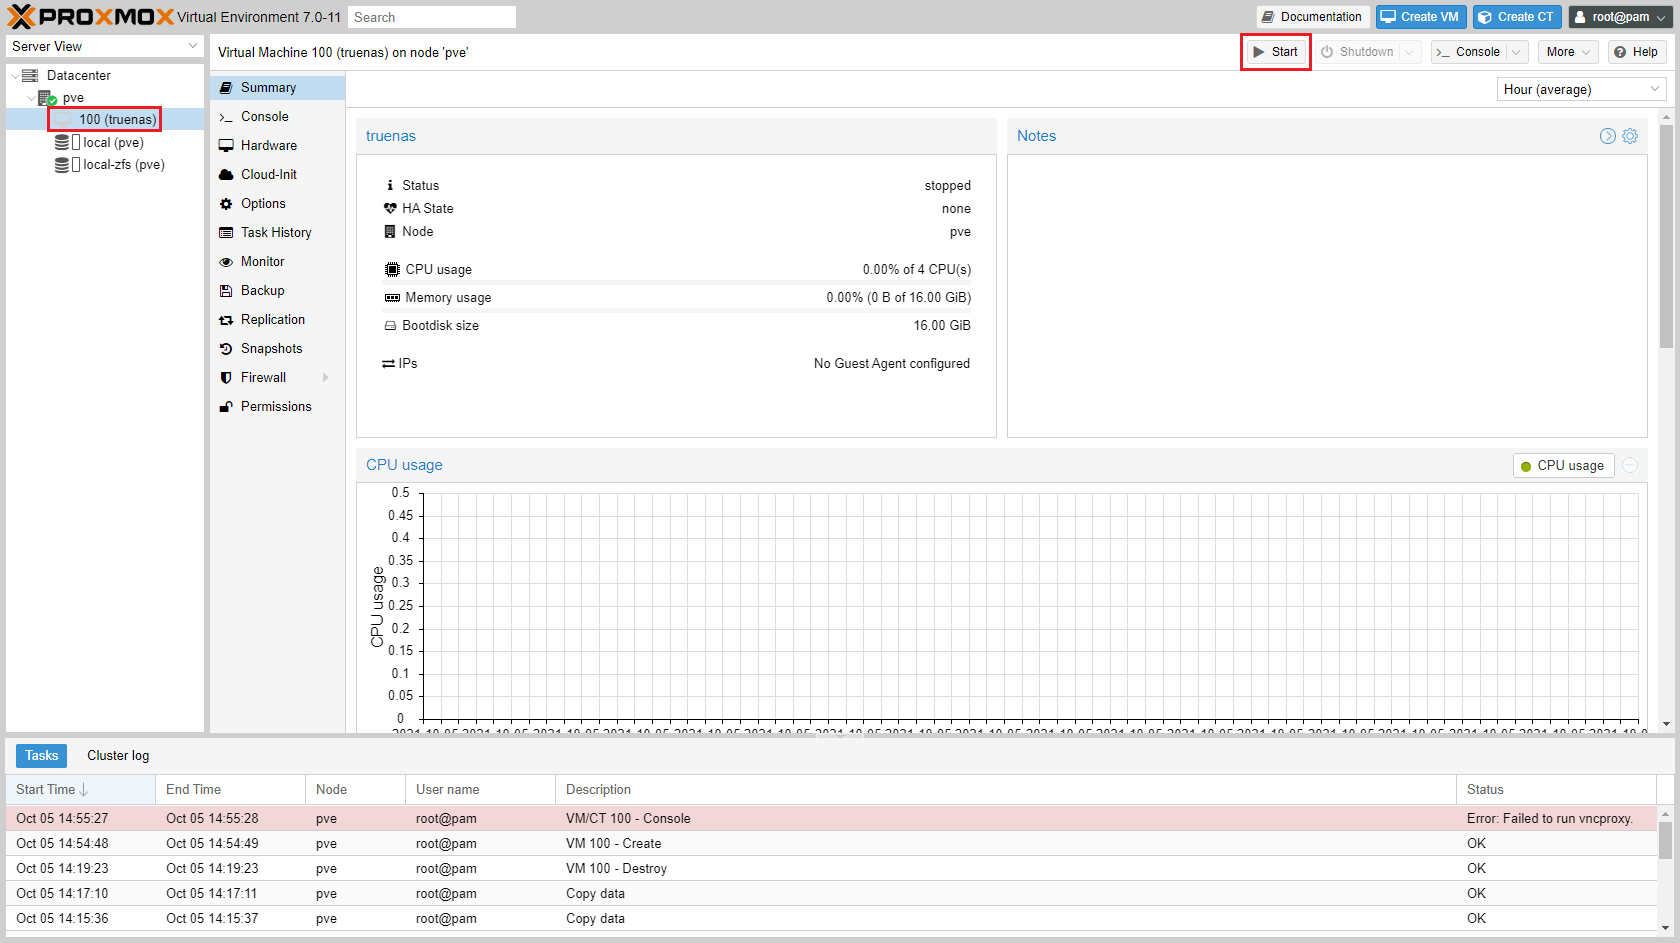Screen dimensions: 1680x943
Task: Expand the Firewall submenu arrow
Action: (325, 378)
